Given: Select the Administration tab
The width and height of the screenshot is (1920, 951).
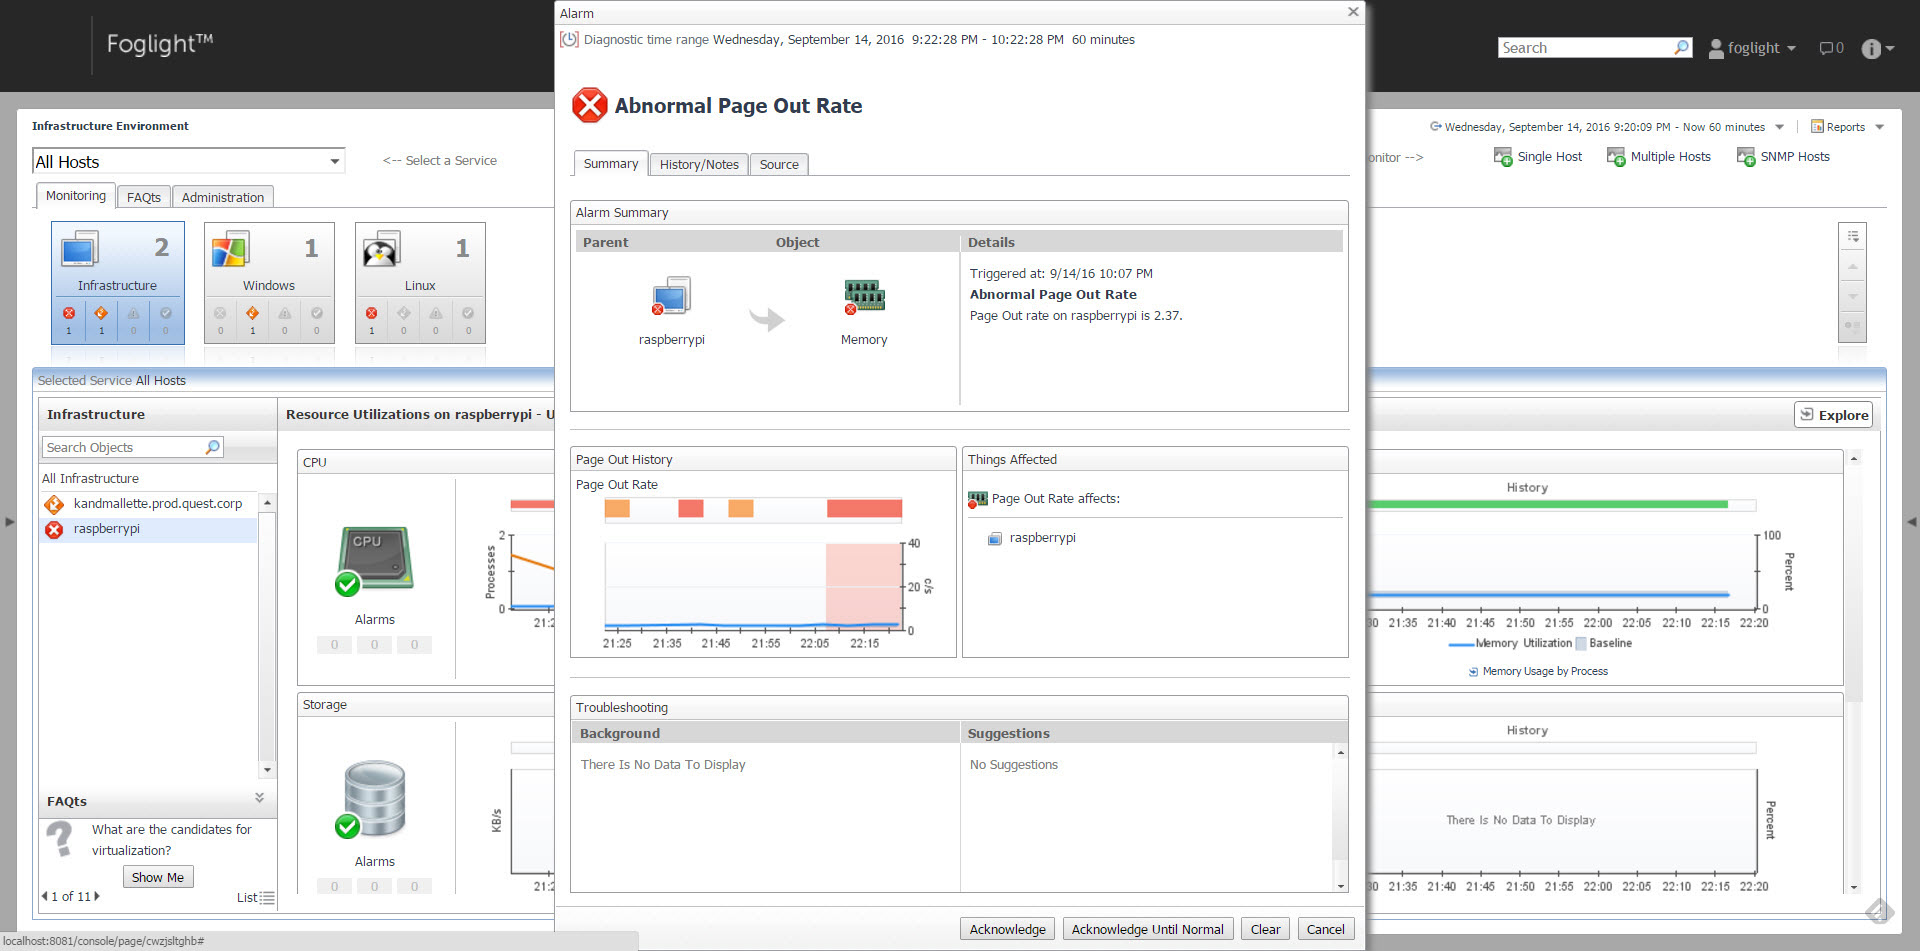Looking at the screenshot, I should [x=223, y=197].
